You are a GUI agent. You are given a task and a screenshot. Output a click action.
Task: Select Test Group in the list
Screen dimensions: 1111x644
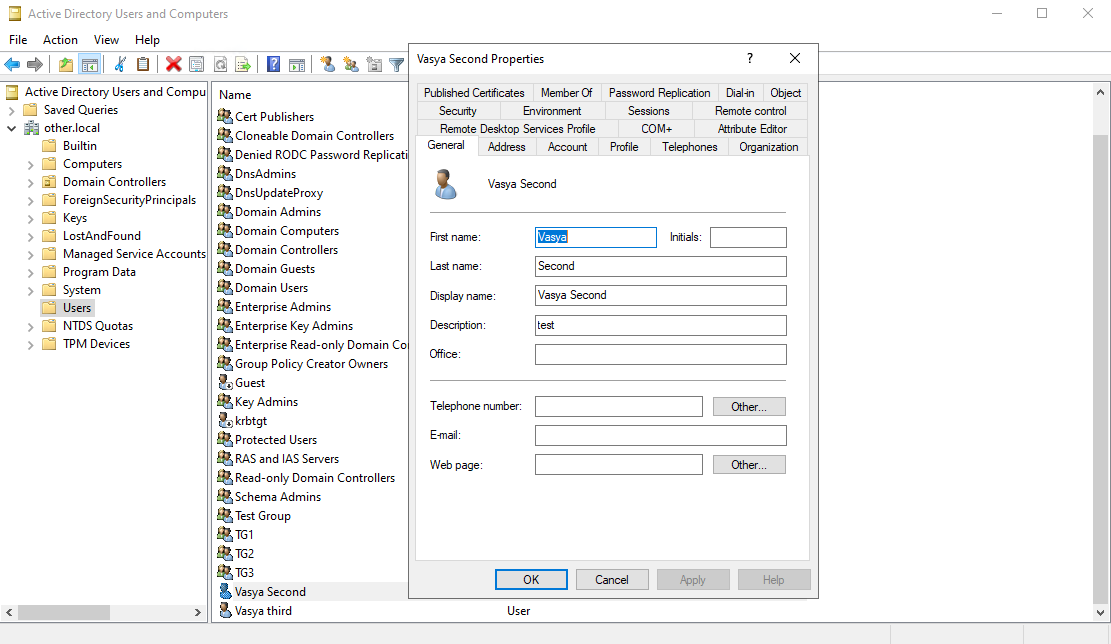tap(262, 516)
